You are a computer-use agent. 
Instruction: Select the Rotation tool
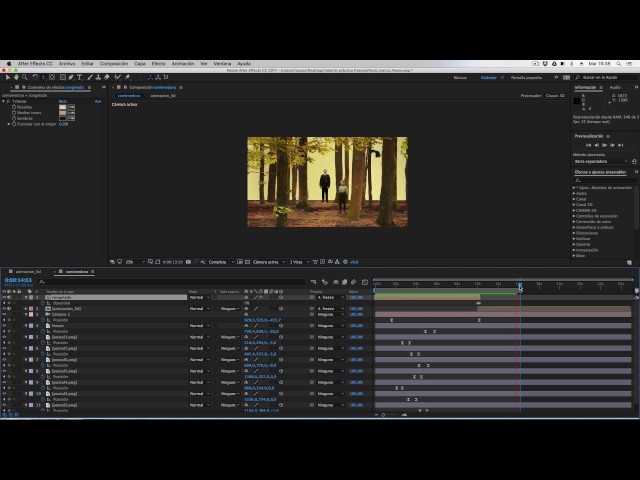(35, 77)
